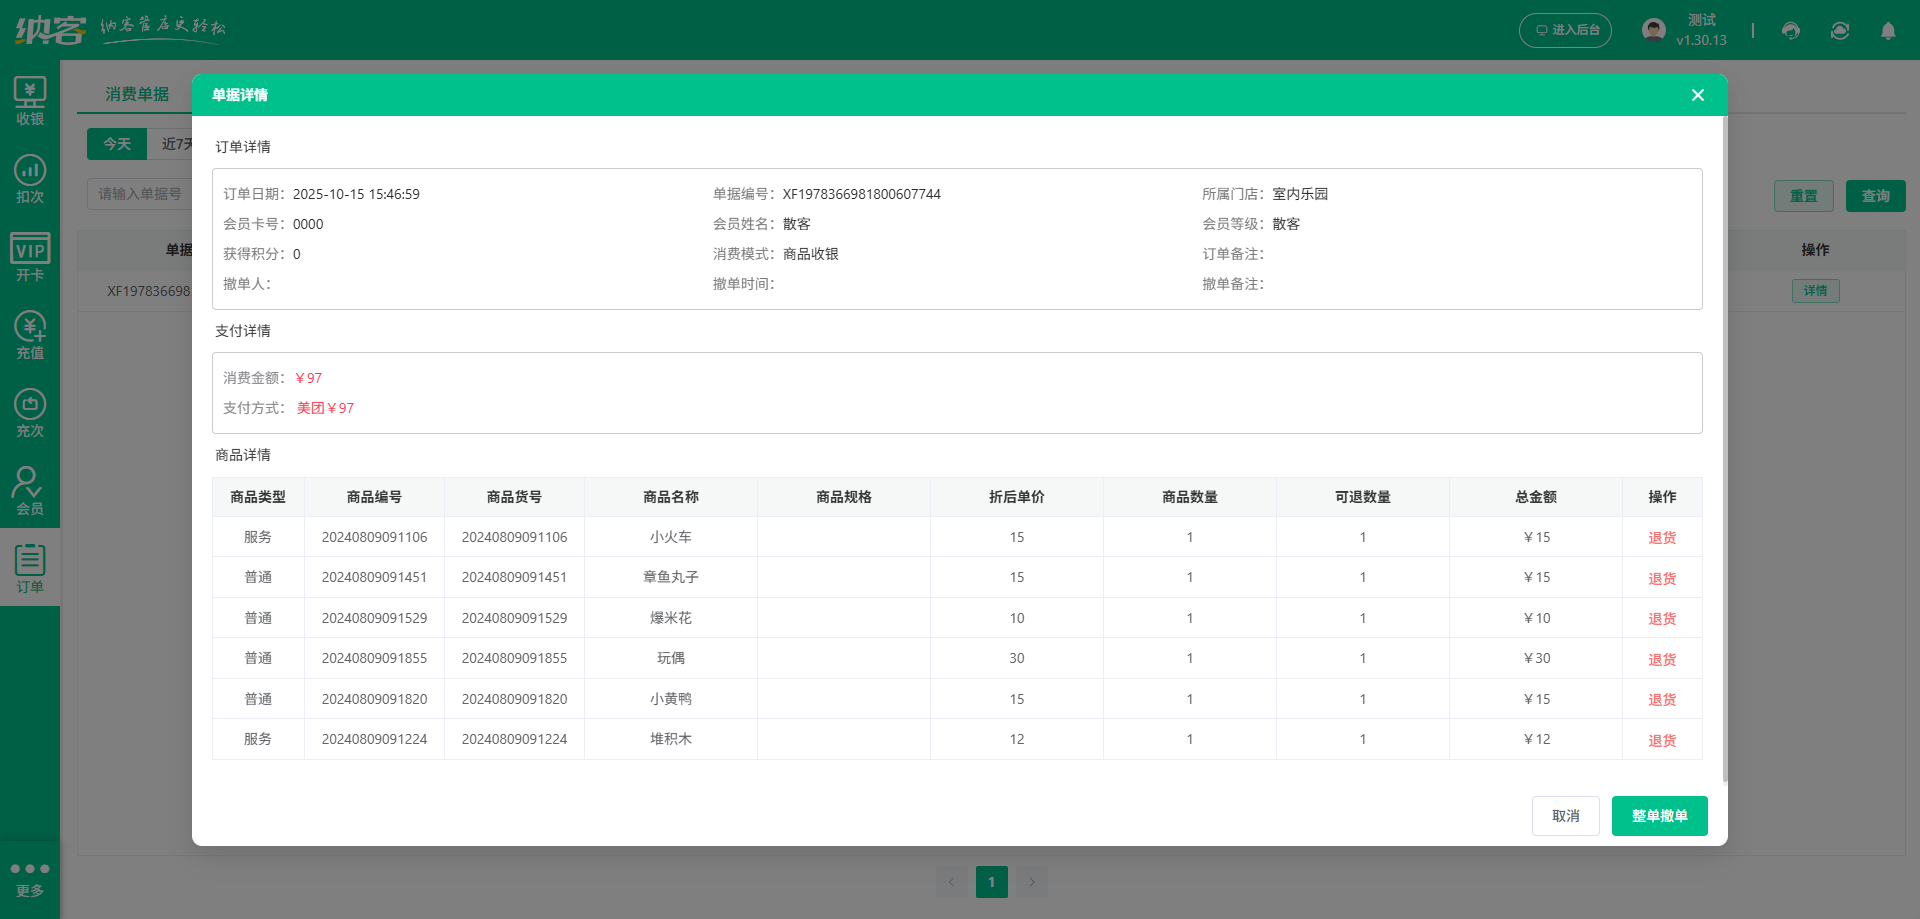This screenshot has height=919, width=1920.
Task: Click the notification bell icon
Action: pyautogui.click(x=1888, y=31)
